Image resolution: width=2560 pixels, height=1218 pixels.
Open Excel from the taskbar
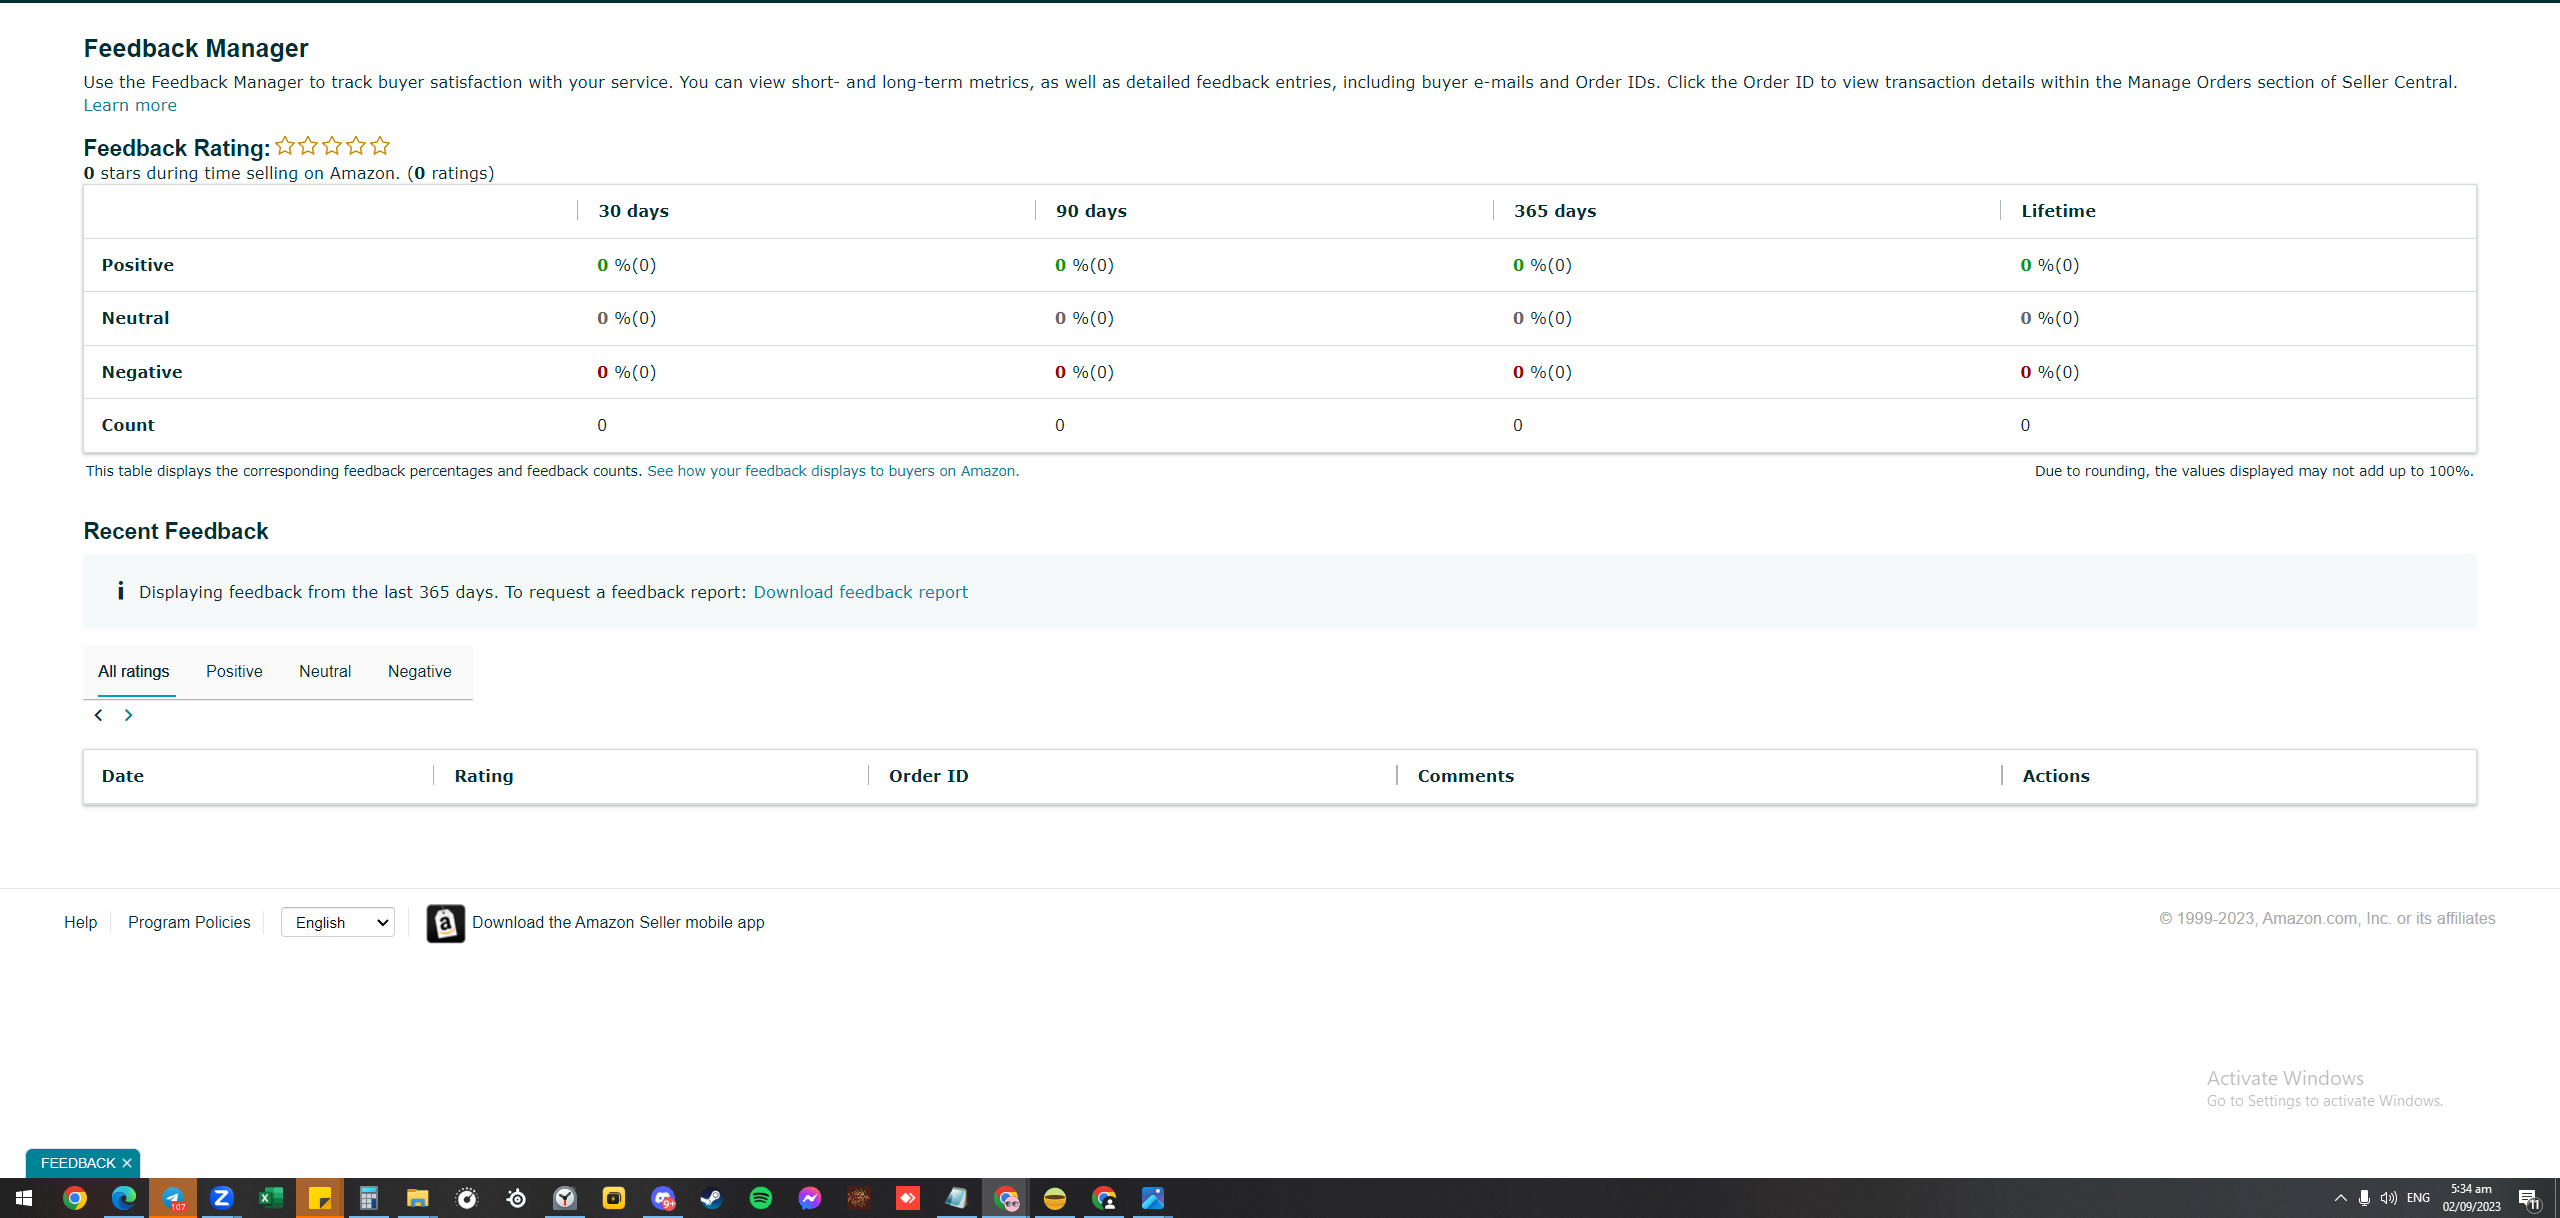271,1198
